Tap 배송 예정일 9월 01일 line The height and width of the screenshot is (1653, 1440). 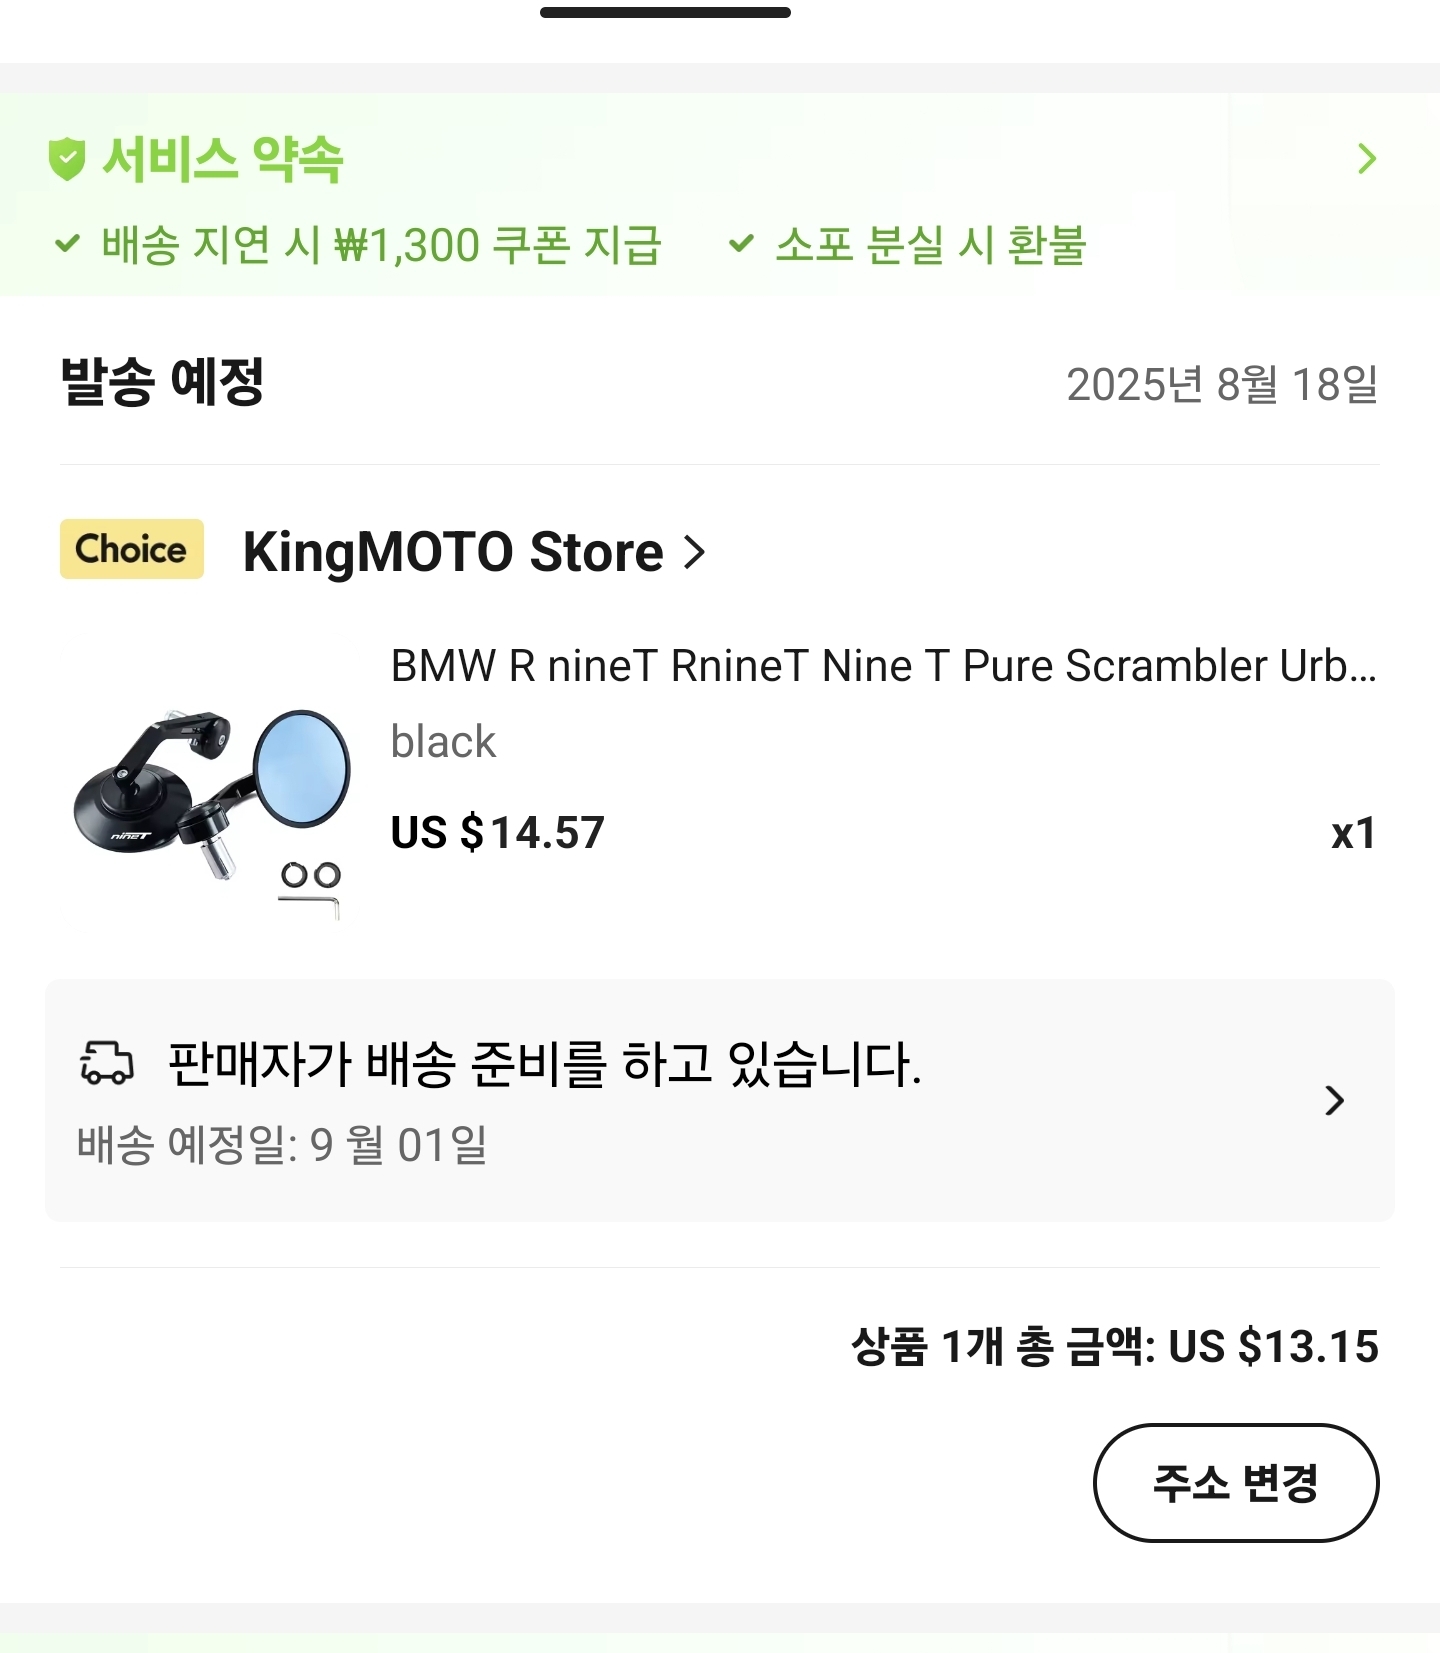point(282,1144)
